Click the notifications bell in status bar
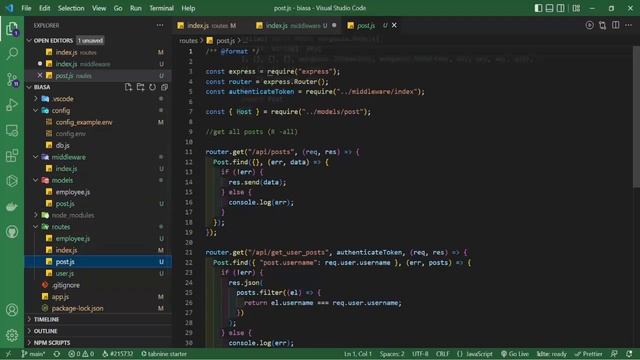640x360 pixels. coord(629,354)
